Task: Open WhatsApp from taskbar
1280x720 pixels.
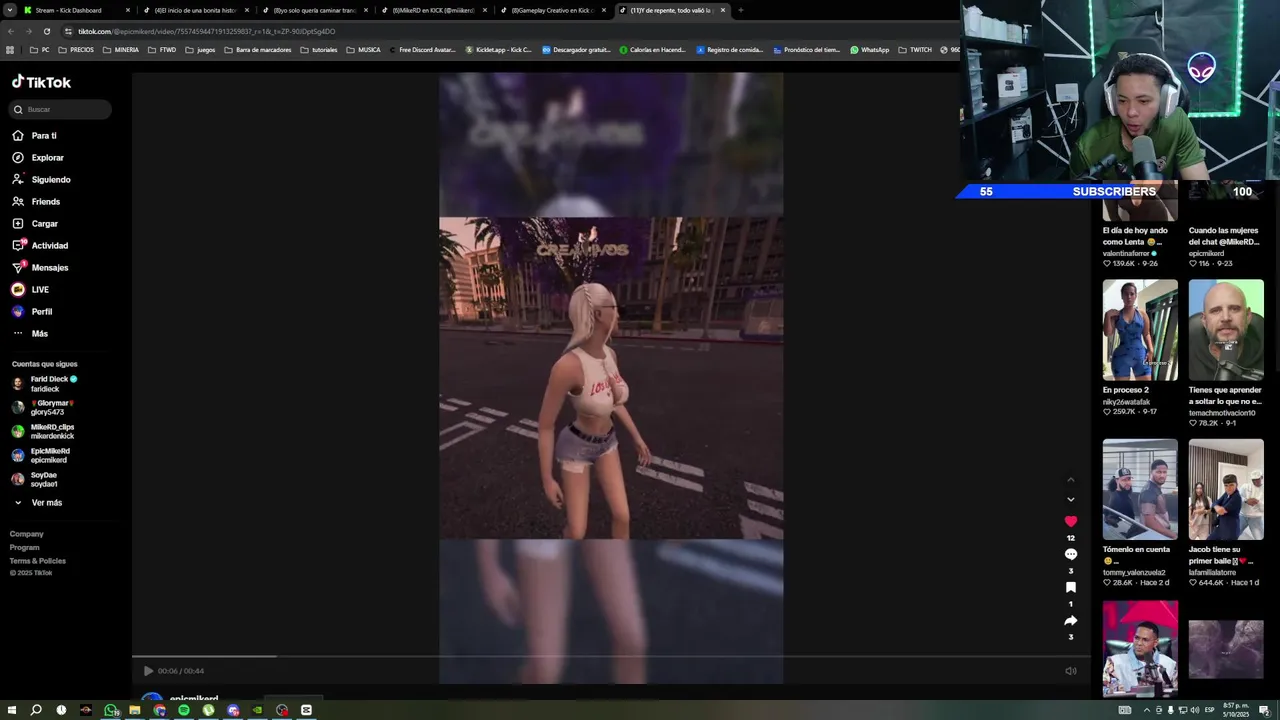Action: point(110,710)
